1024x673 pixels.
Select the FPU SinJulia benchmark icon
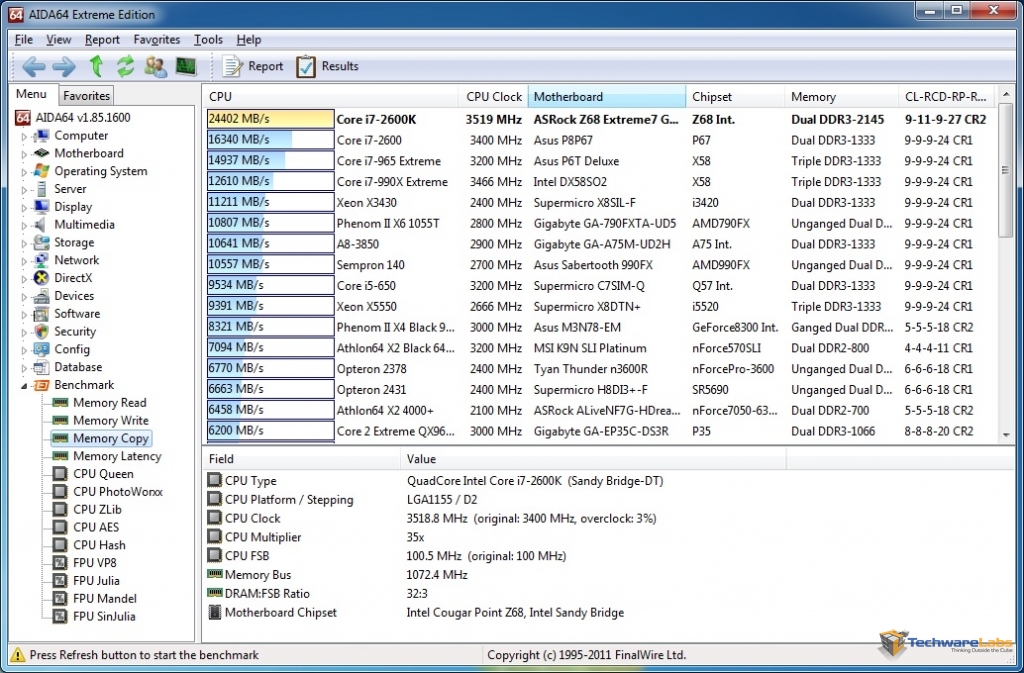pyautogui.click(x=60, y=616)
